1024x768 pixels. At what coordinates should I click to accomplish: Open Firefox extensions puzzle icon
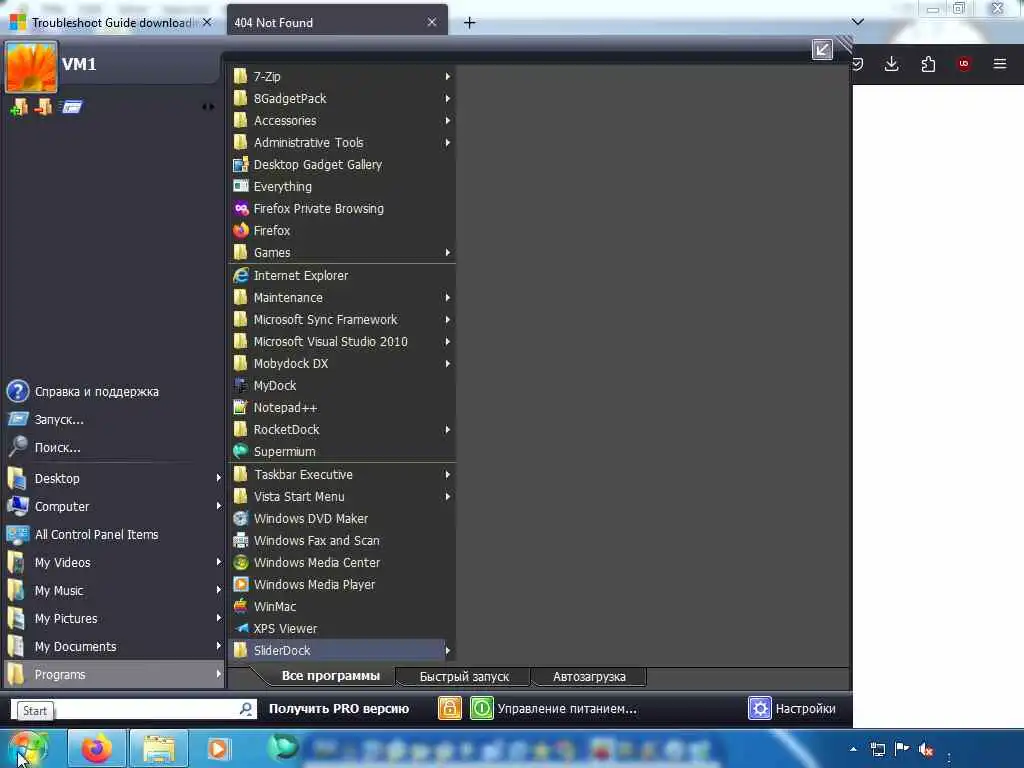click(928, 64)
